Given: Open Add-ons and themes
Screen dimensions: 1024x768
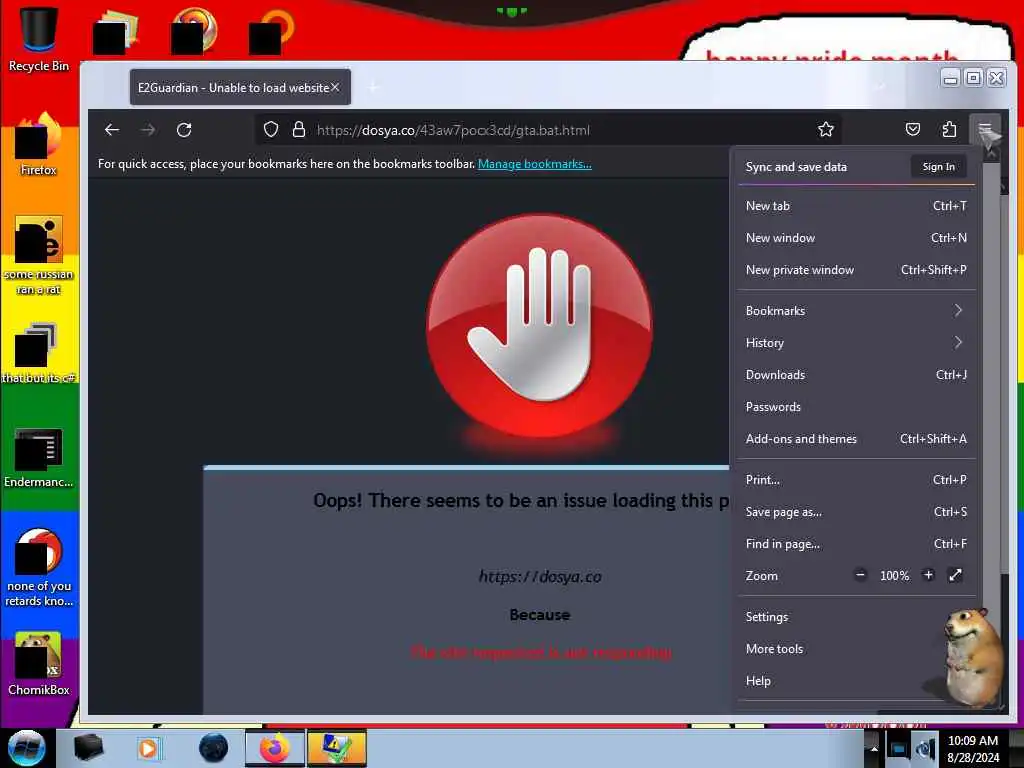Looking at the screenshot, I should pyautogui.click(x=856, y=439).
